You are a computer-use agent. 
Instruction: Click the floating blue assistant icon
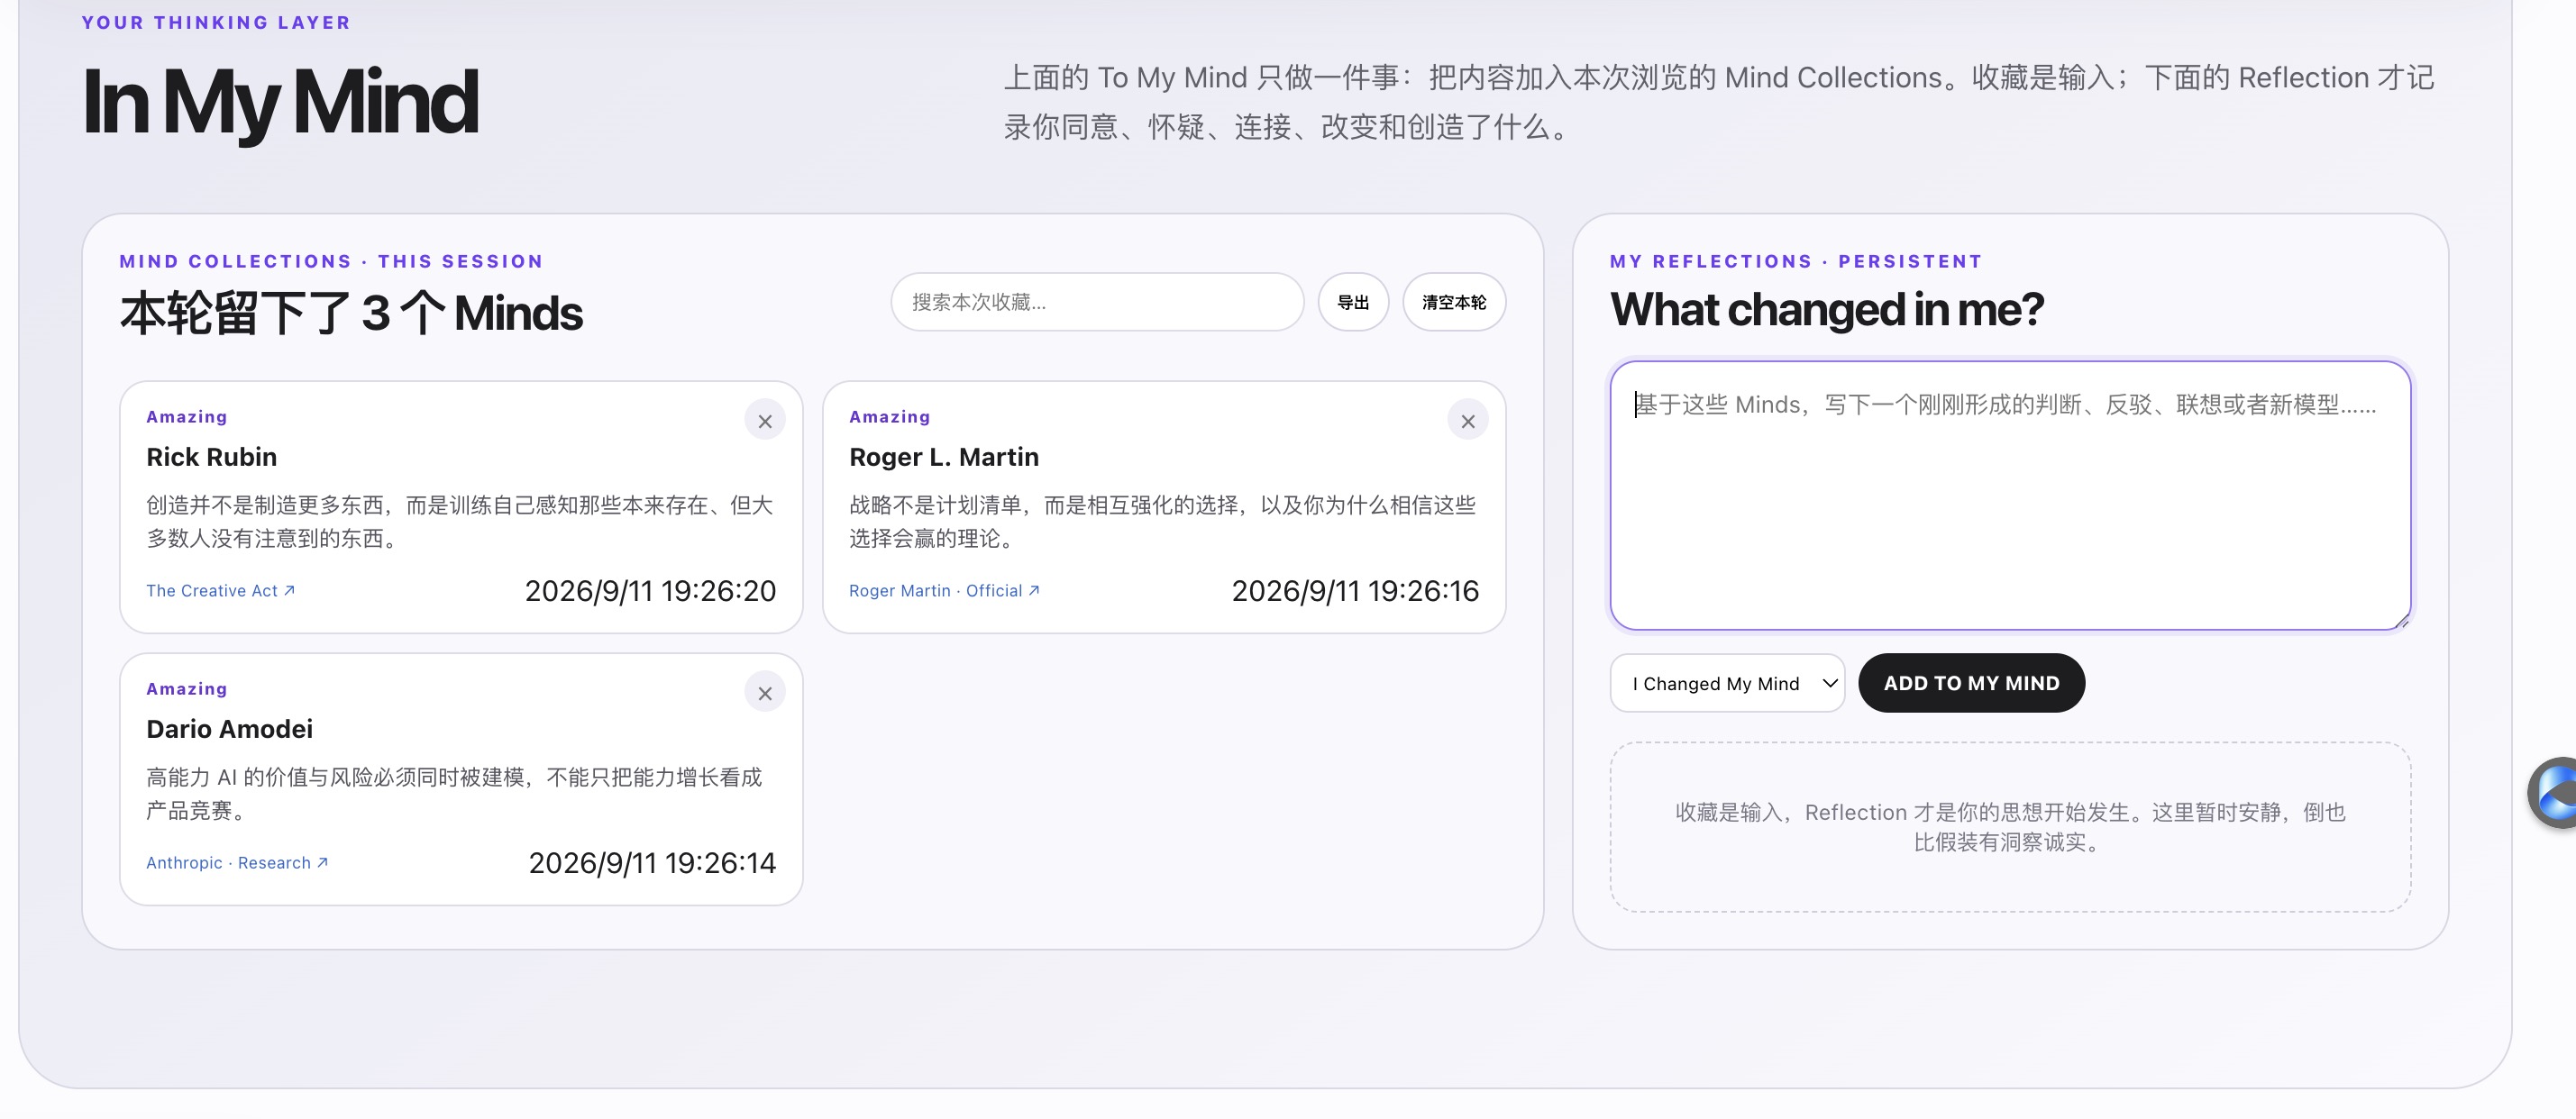(x=2555, y=793)
